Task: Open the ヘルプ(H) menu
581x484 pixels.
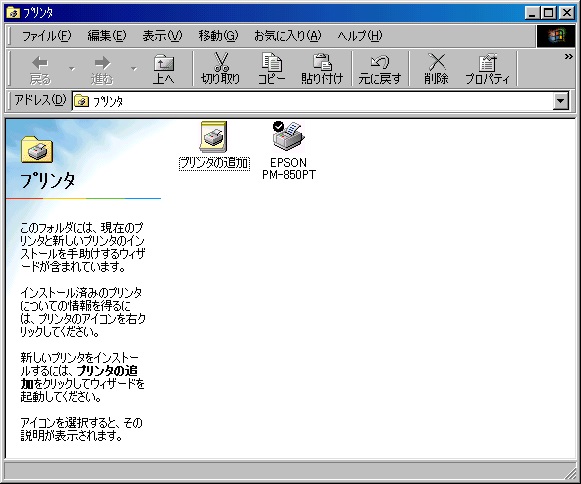Action: pyautogui.click(x=359, y=36)
